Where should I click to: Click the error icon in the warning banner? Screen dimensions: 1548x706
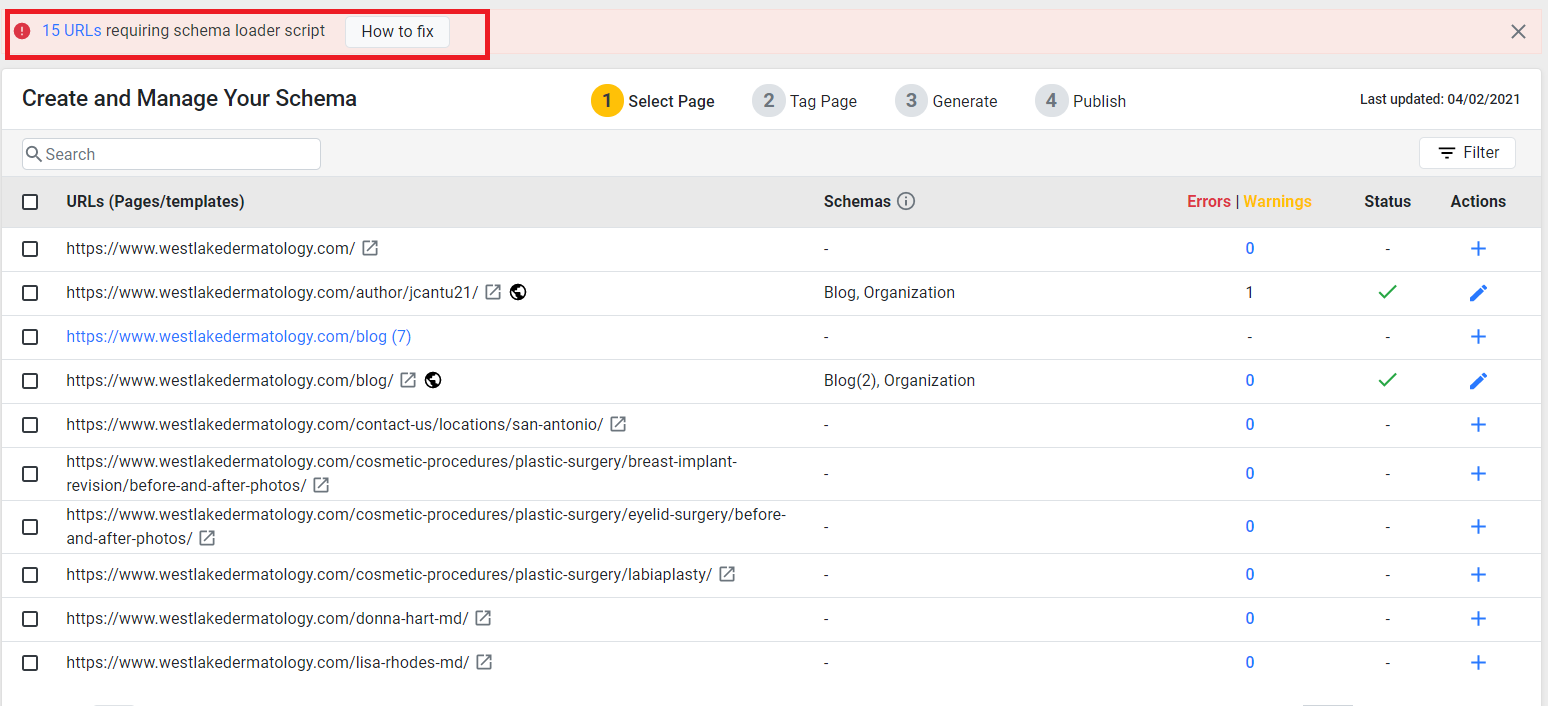(22, 30)
